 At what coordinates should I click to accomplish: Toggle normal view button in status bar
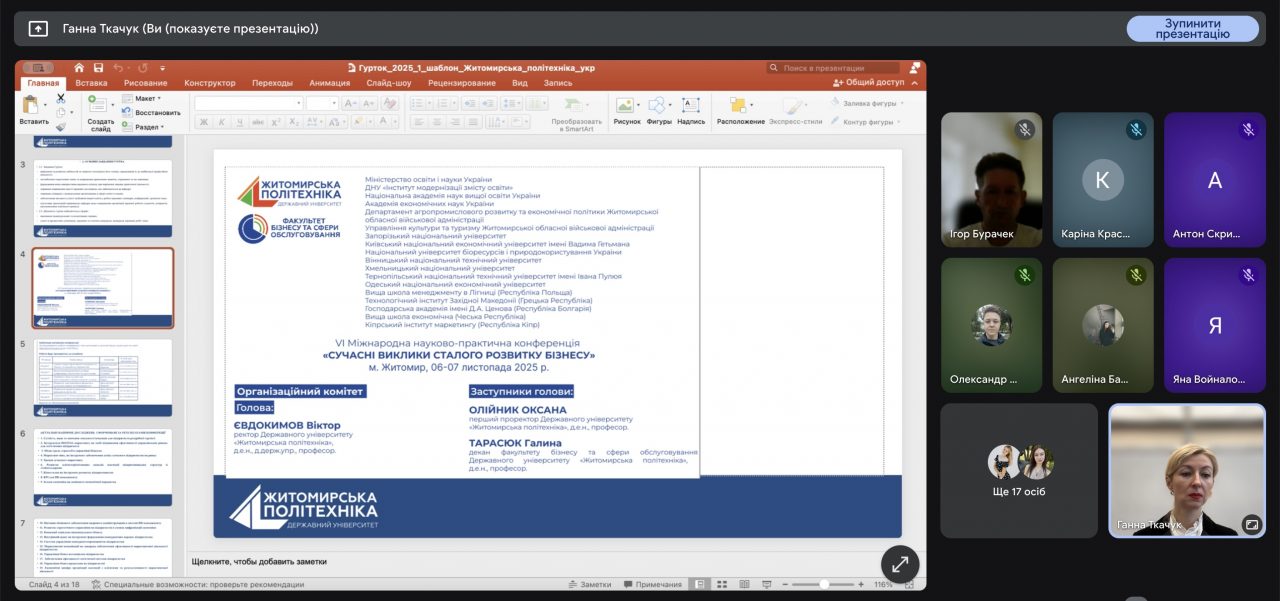click(701, 584)
